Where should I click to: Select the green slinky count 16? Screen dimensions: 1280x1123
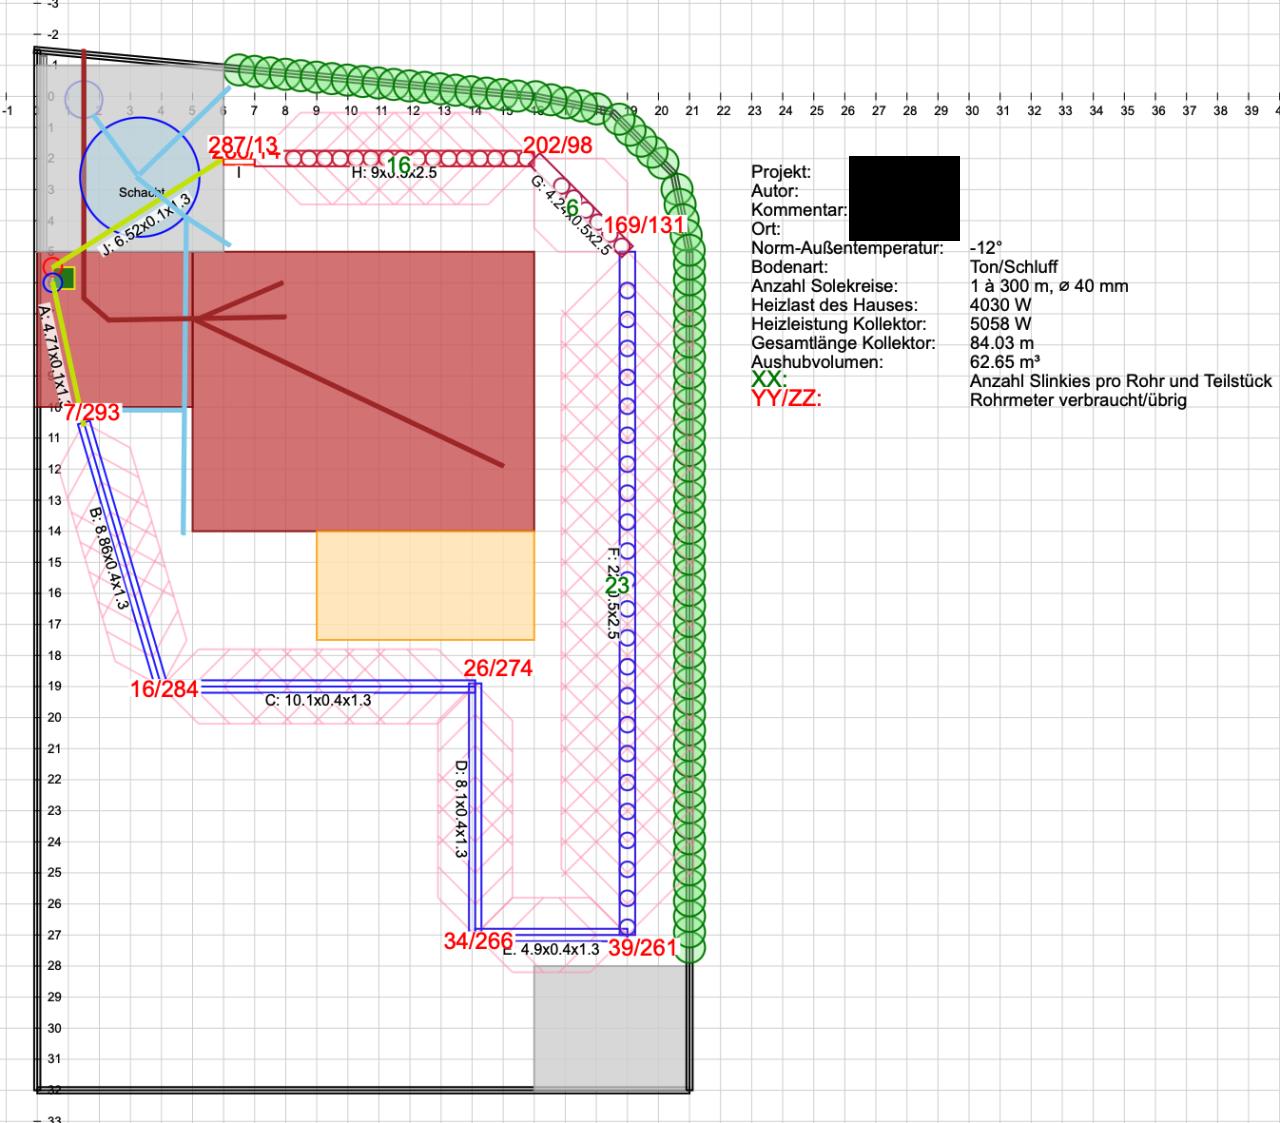coord(399,165)
